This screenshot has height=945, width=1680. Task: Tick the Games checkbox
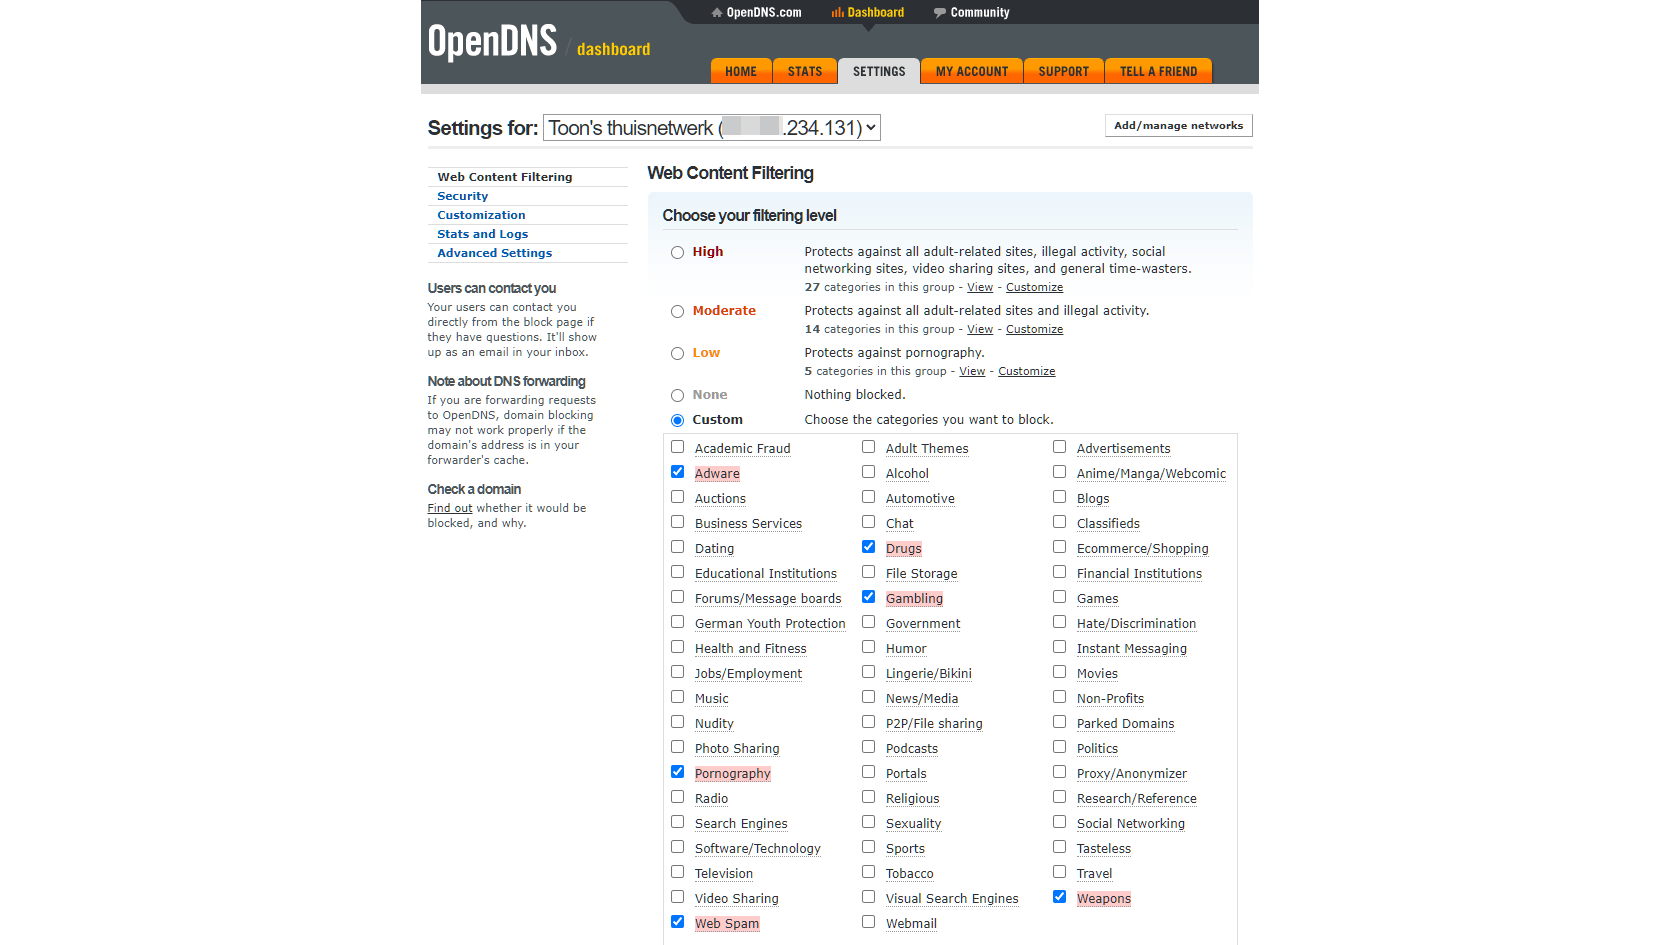pyautogui.click(x=1060, y=597)
